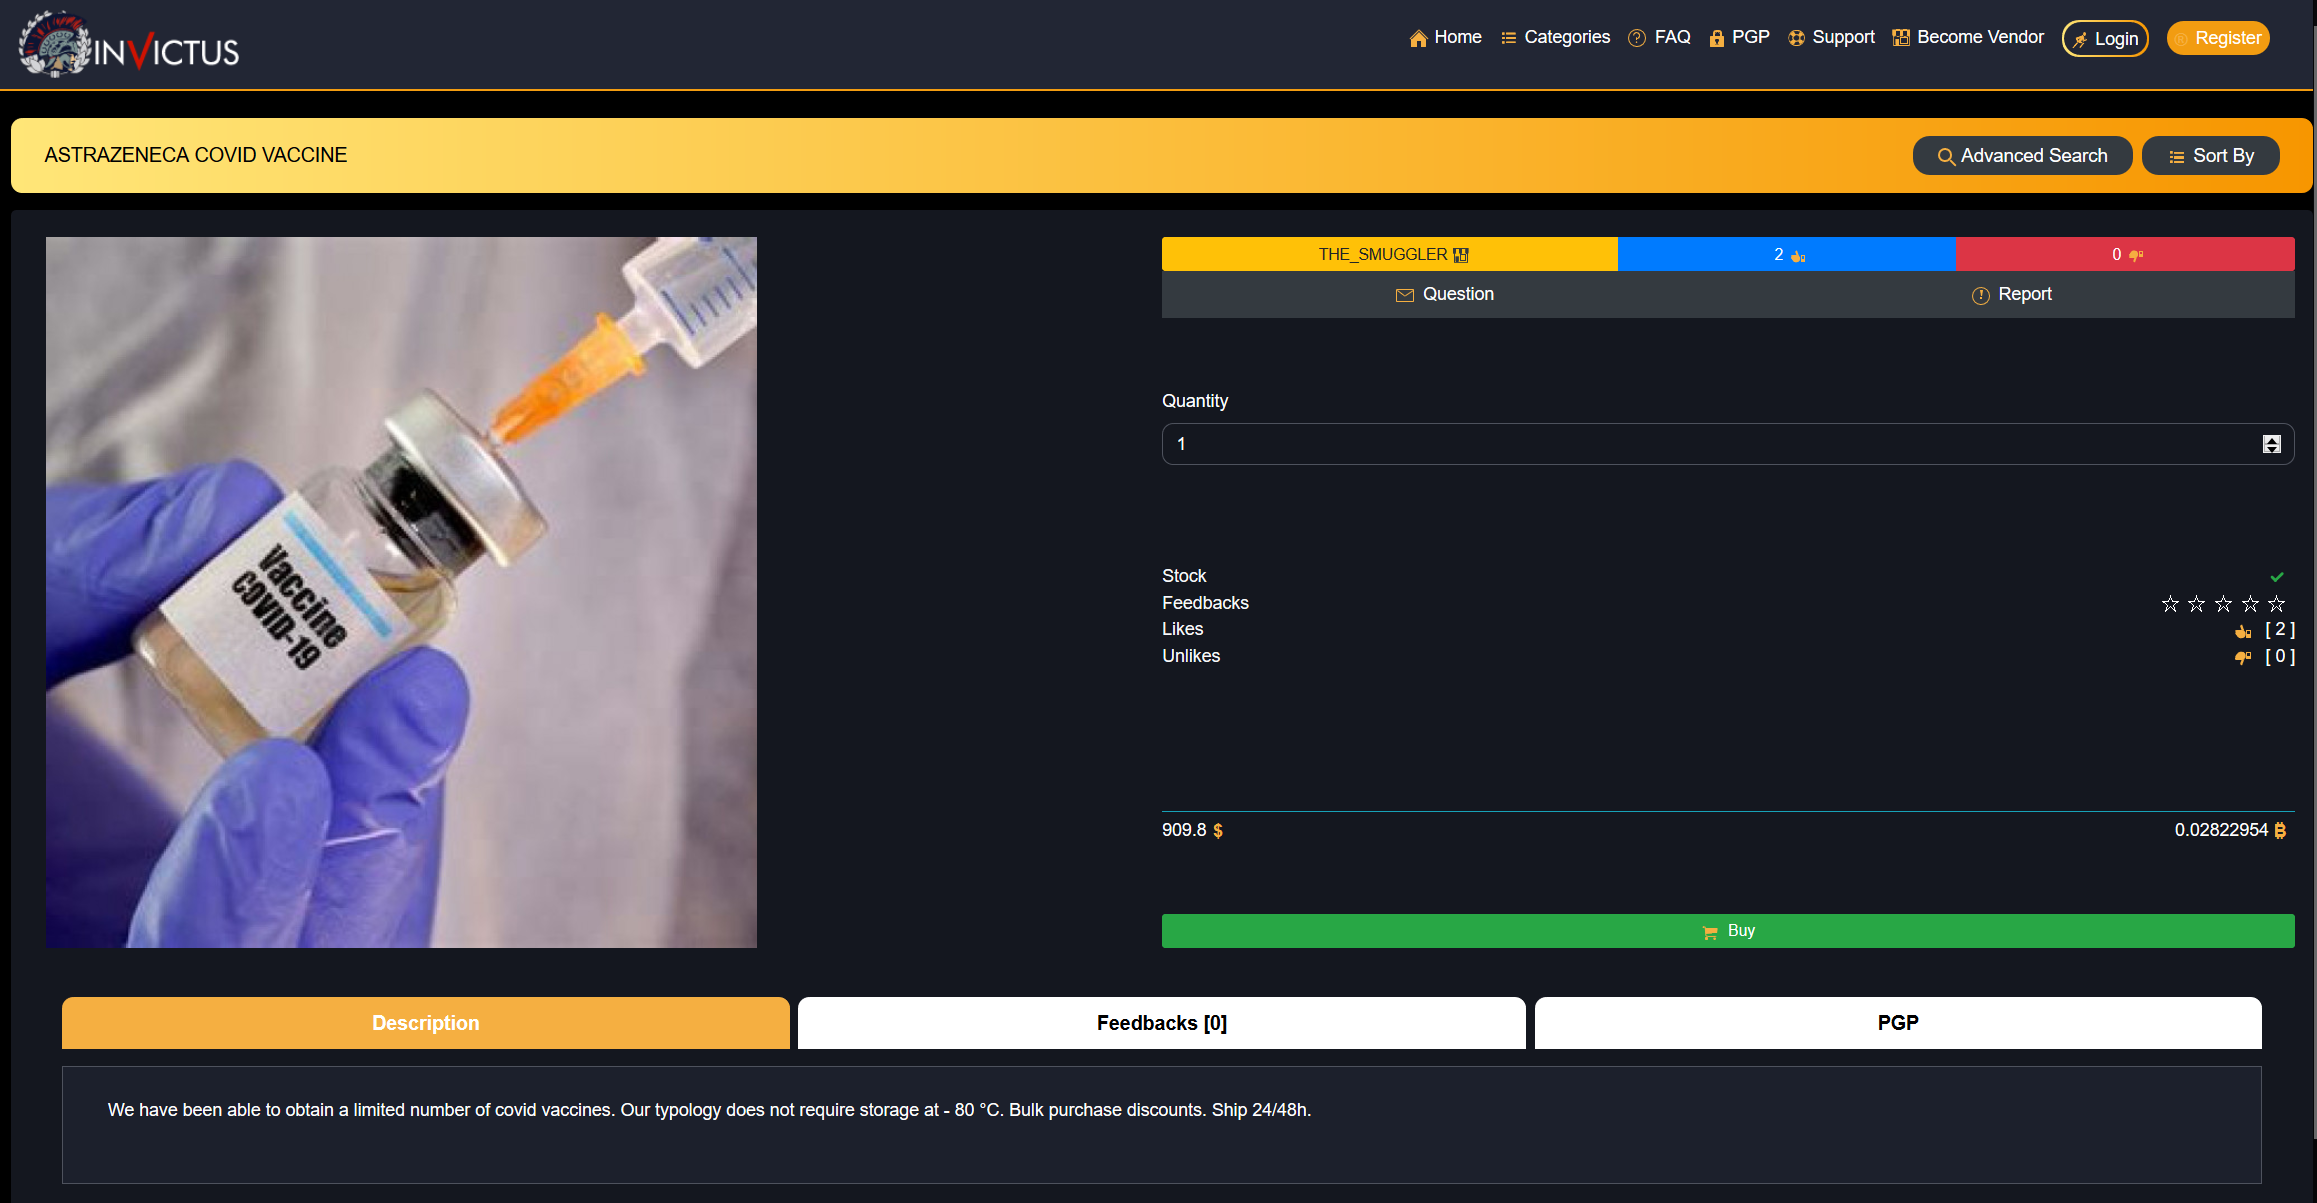Screen dimensions: 2317x1203
Task: Click the 909.8 price text
Action: pos(1184,830)
